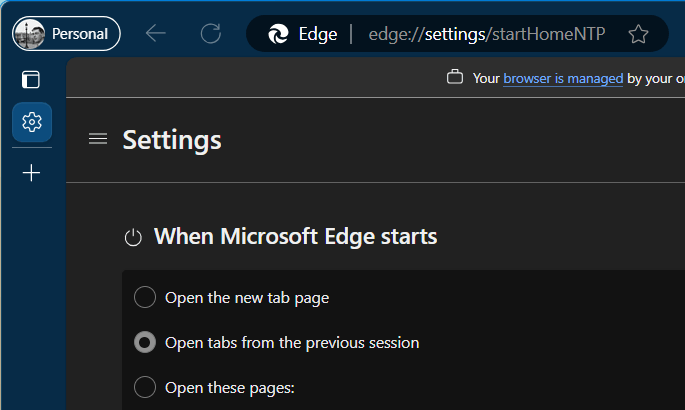Open a new tab with plus icon

(x=31, y=173)
